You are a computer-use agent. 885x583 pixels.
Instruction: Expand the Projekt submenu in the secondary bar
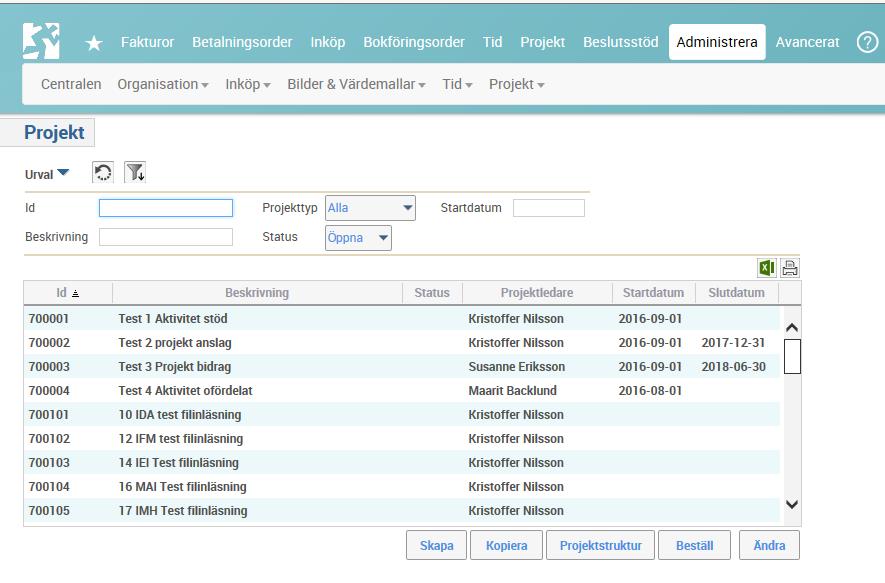[516, 84]
